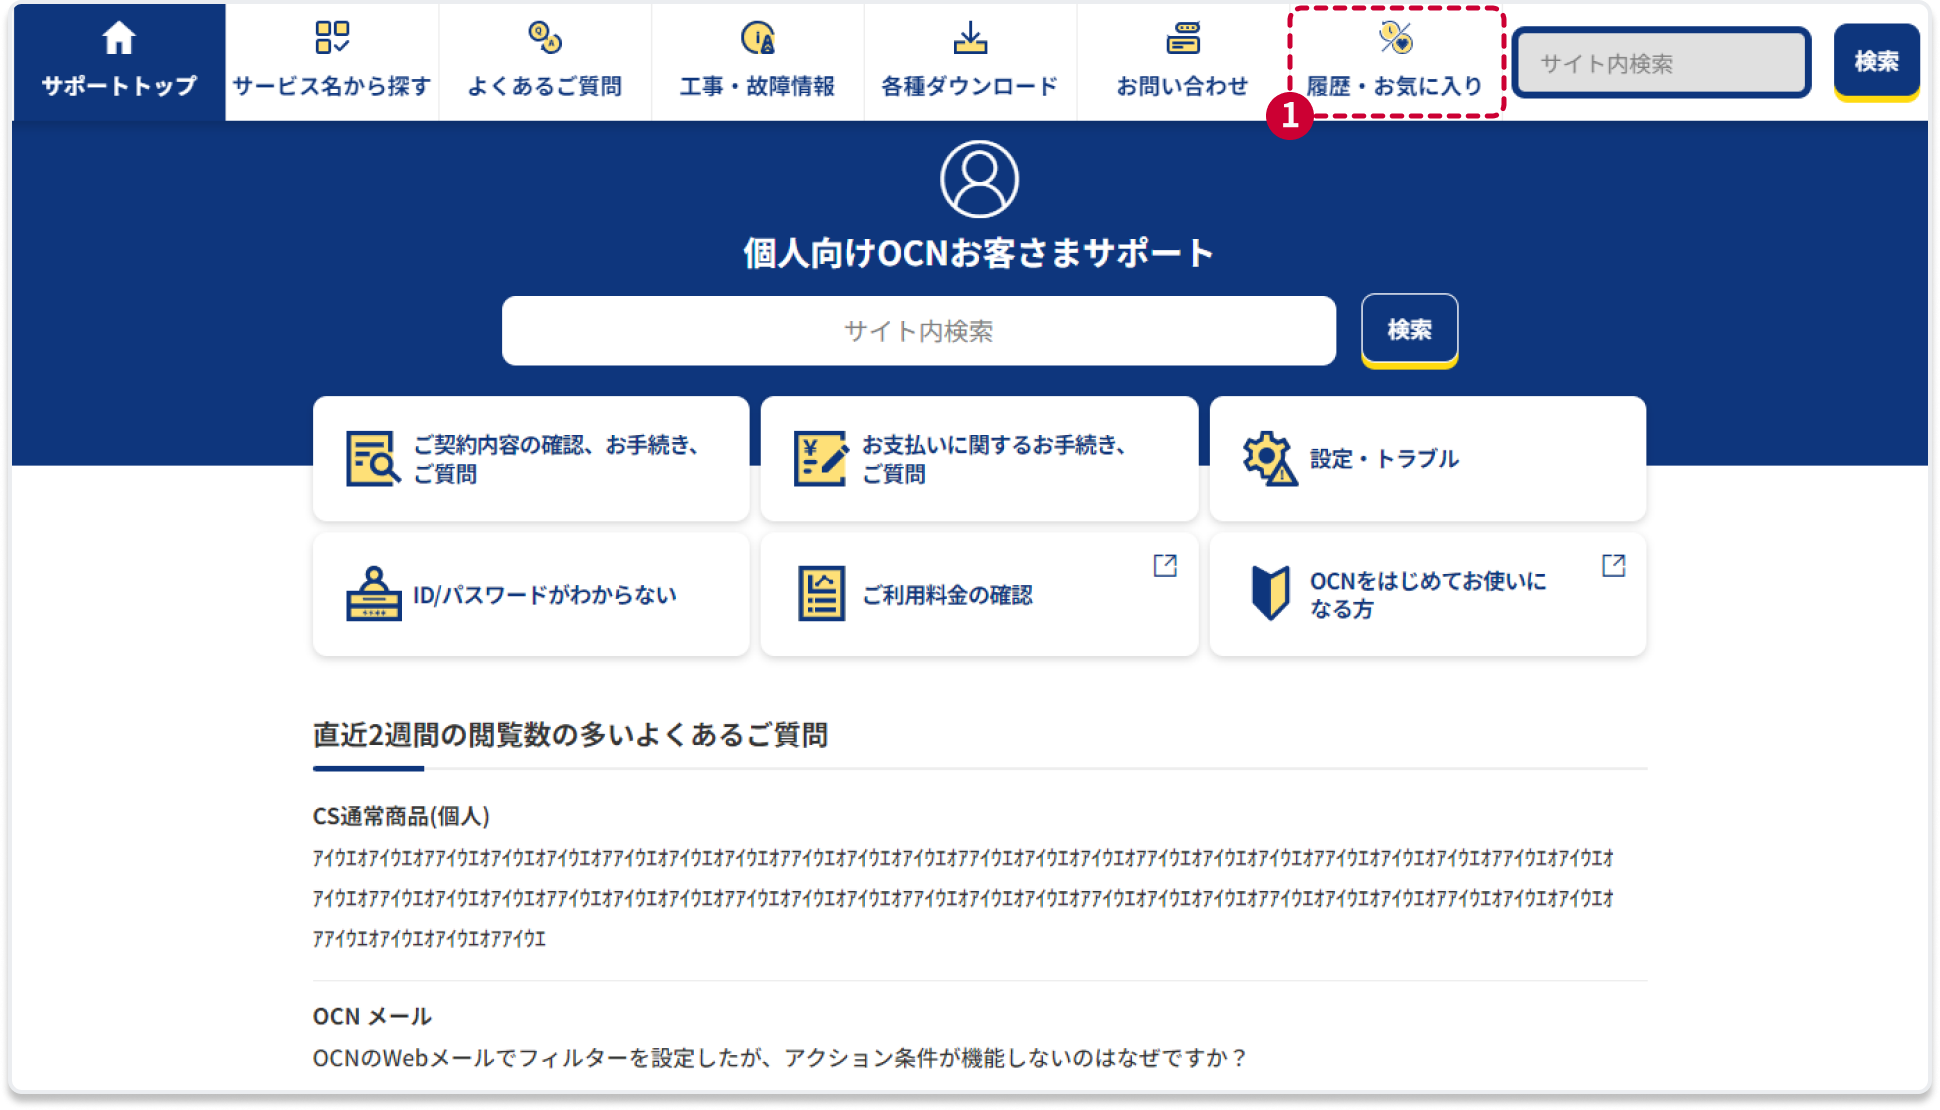
Task: Click the CS通常商品(個人) category label
Action: (401, 816)
